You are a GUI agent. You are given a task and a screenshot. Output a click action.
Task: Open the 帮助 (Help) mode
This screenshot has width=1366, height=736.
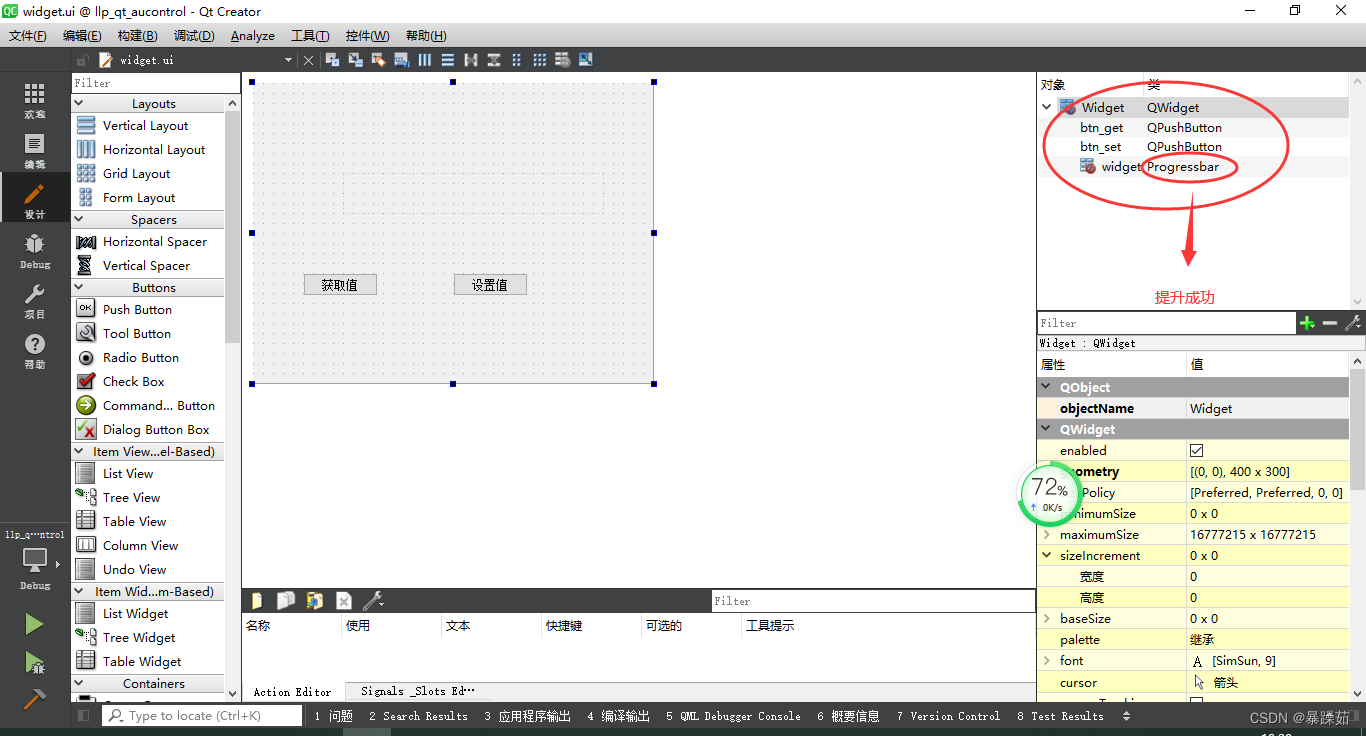click(x=34, y=350)
